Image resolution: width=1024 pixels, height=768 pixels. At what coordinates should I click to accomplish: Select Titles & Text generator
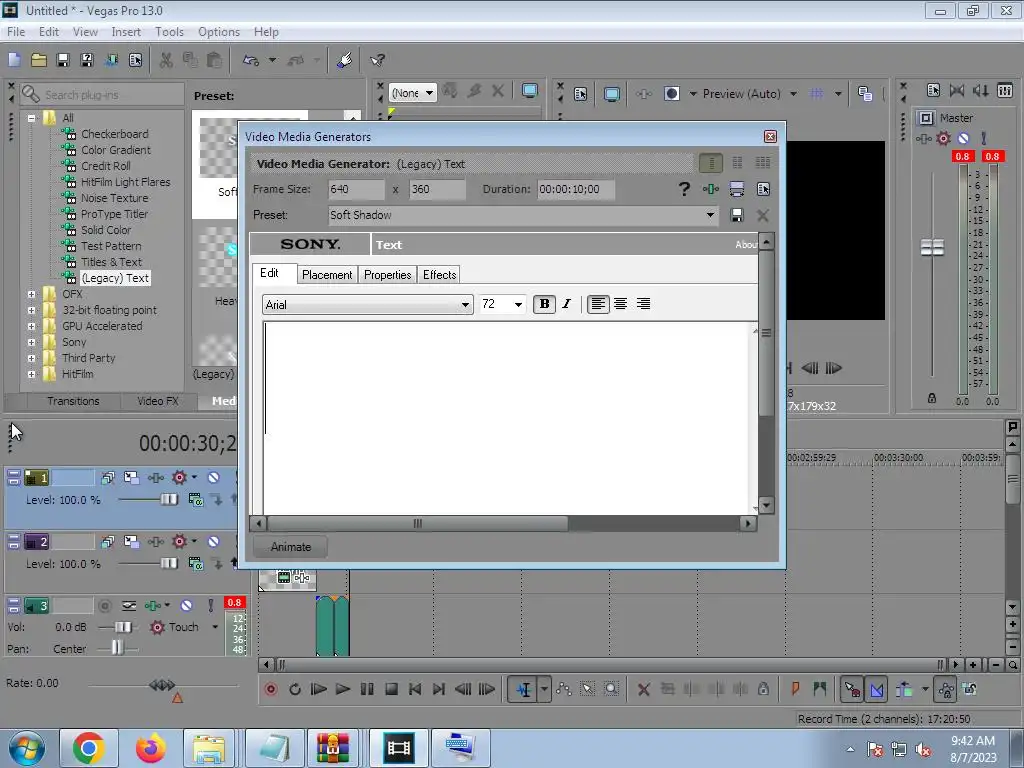point(111,262)
